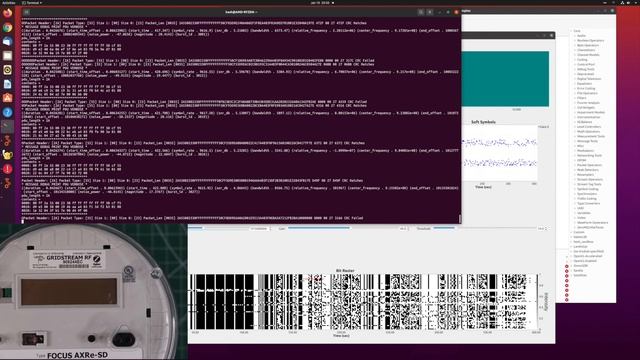Screen dimensions: 640x360
Task: Select Control Port in the block tree
Action: pyautogui.click(x=586, y=64)
